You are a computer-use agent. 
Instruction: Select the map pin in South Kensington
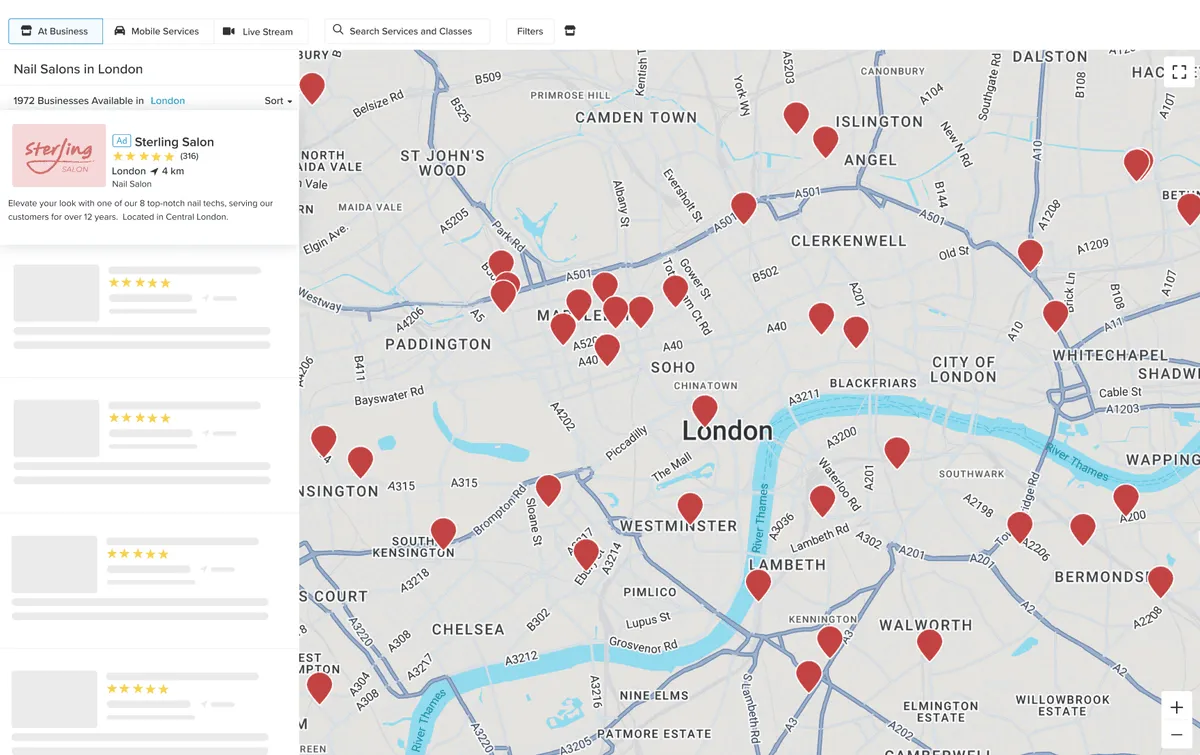point(443,534)
